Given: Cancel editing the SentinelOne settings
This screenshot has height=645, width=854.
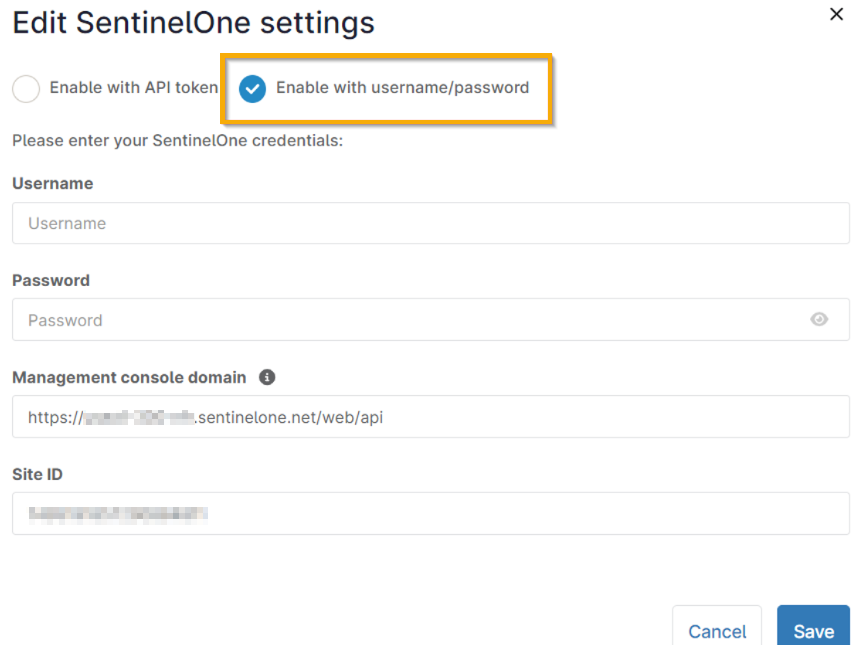Looking at the screenshot, I should (717, 630).
